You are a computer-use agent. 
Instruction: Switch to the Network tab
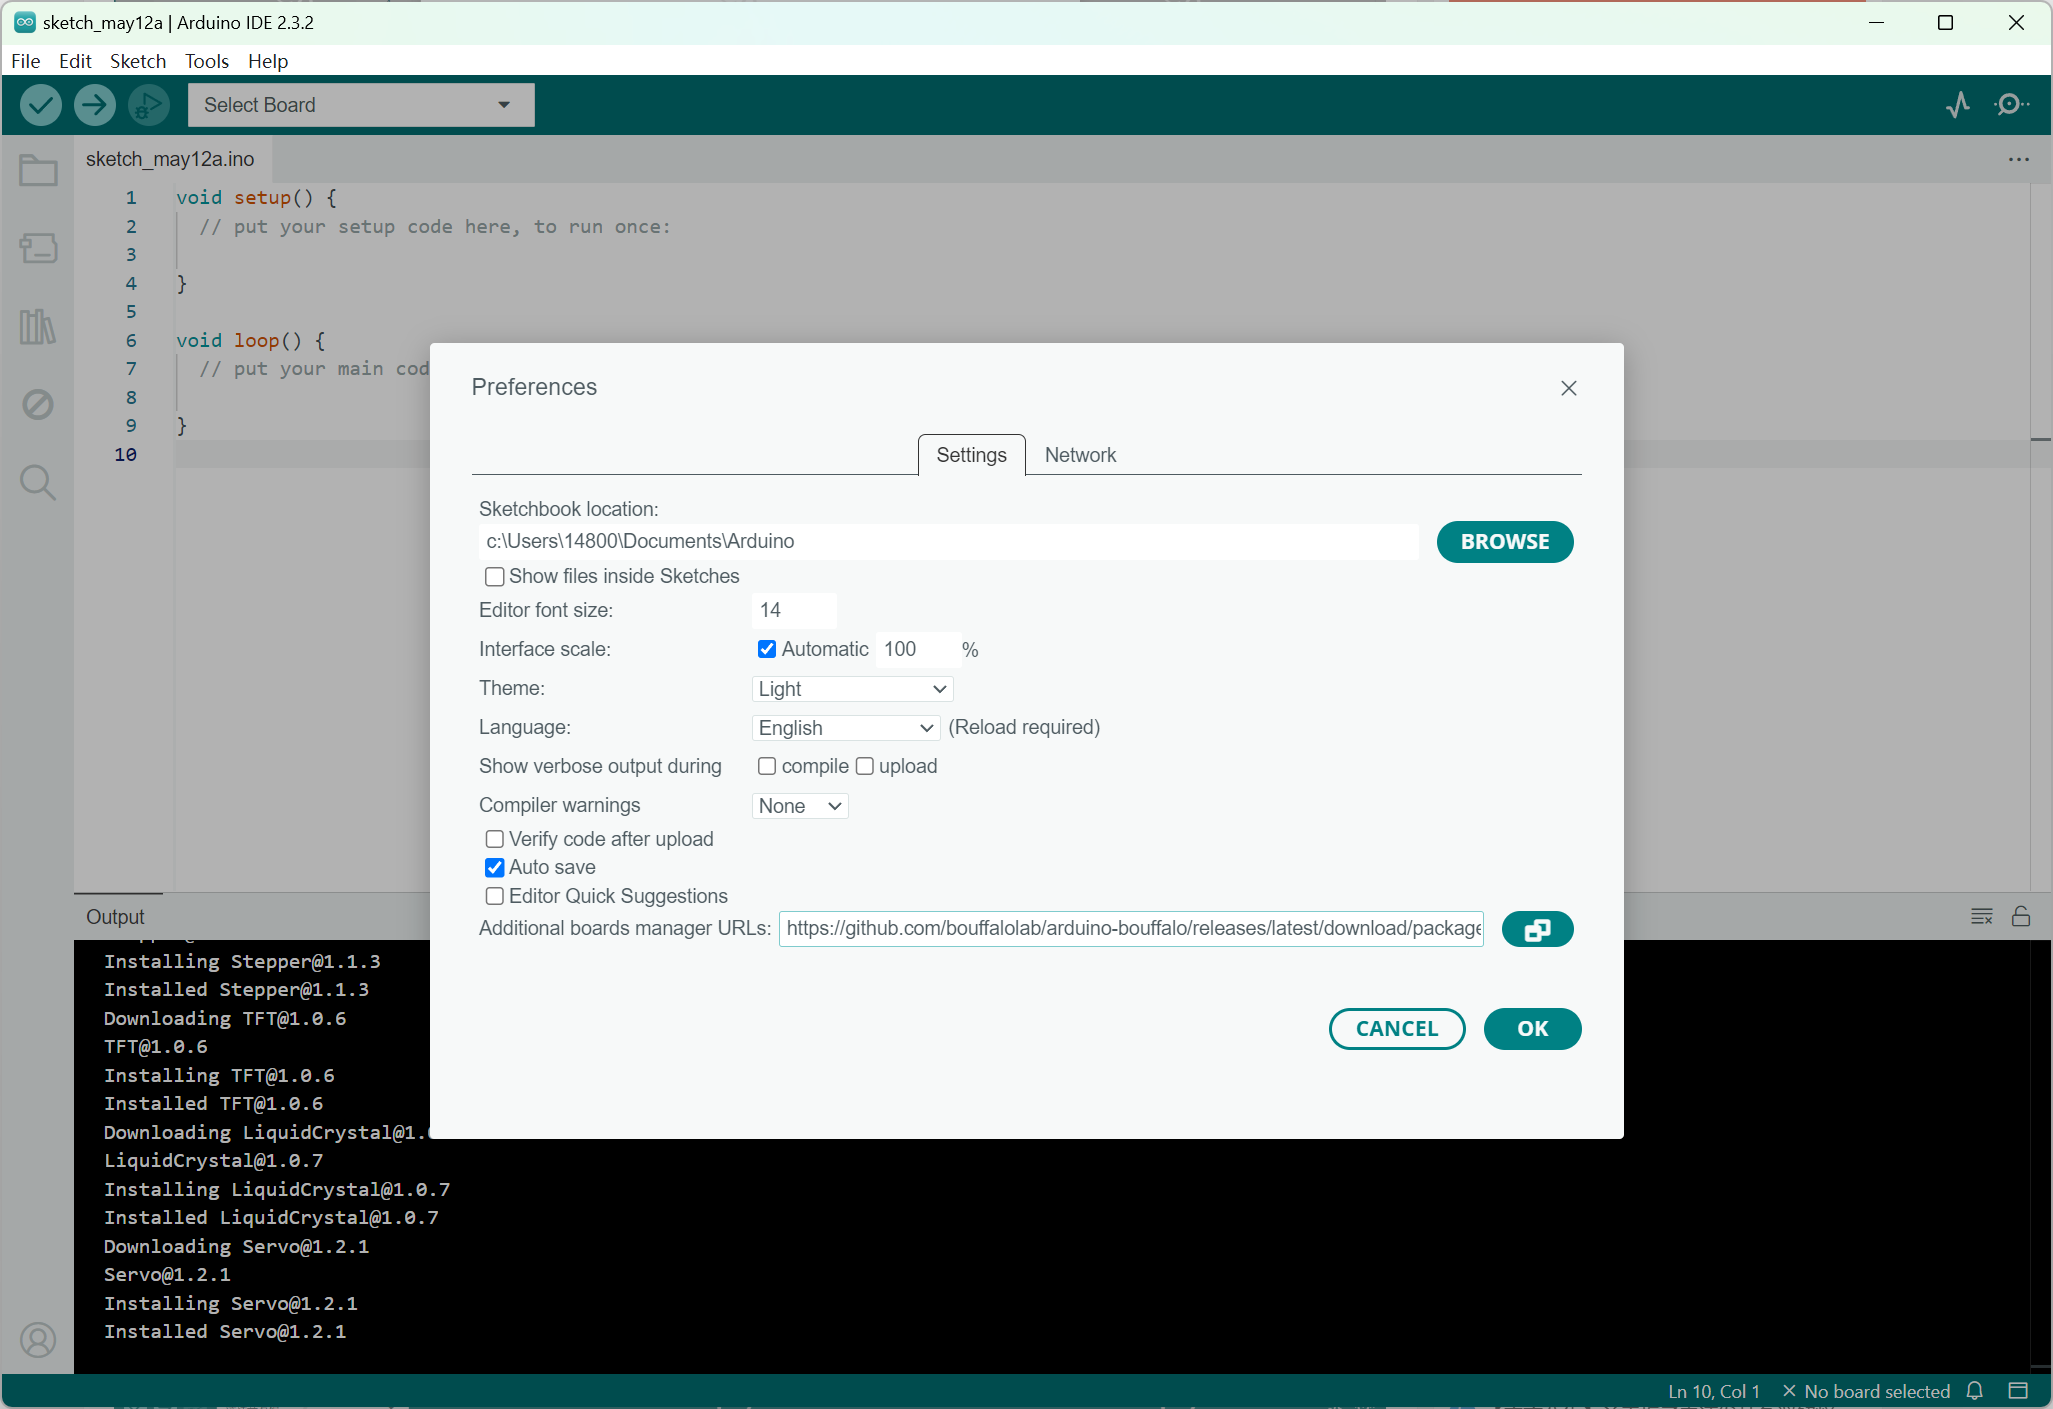1081,454
